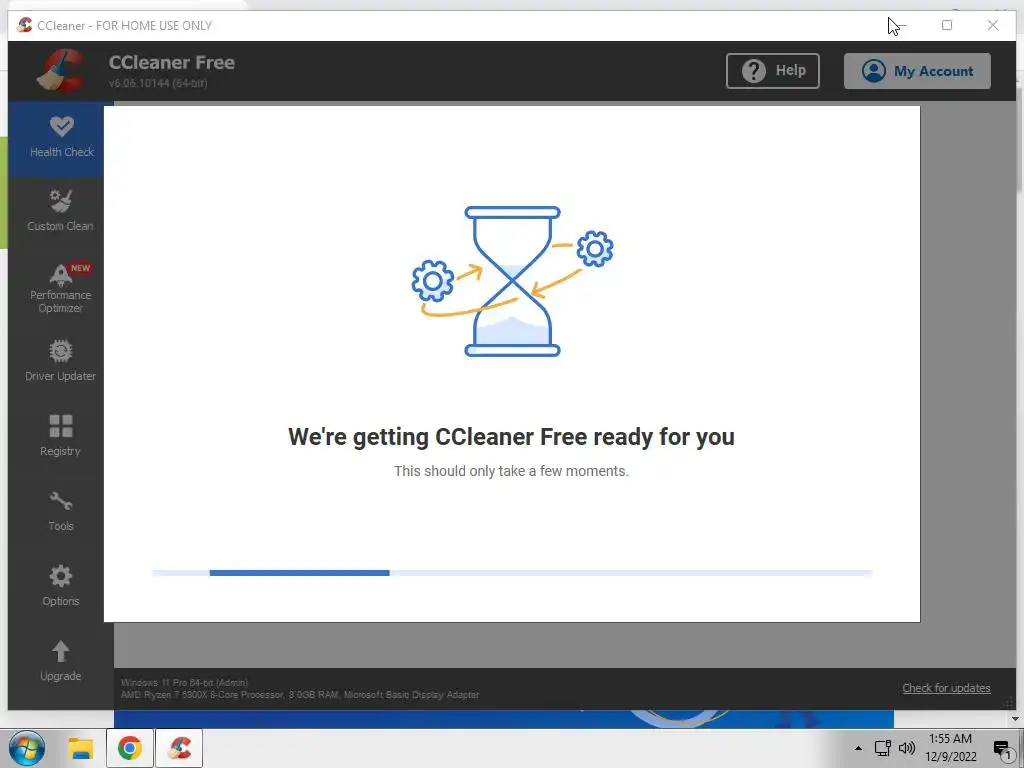Click the setup progress bar
Viewport: 1024px width, 768px height.
coord(511,573)
